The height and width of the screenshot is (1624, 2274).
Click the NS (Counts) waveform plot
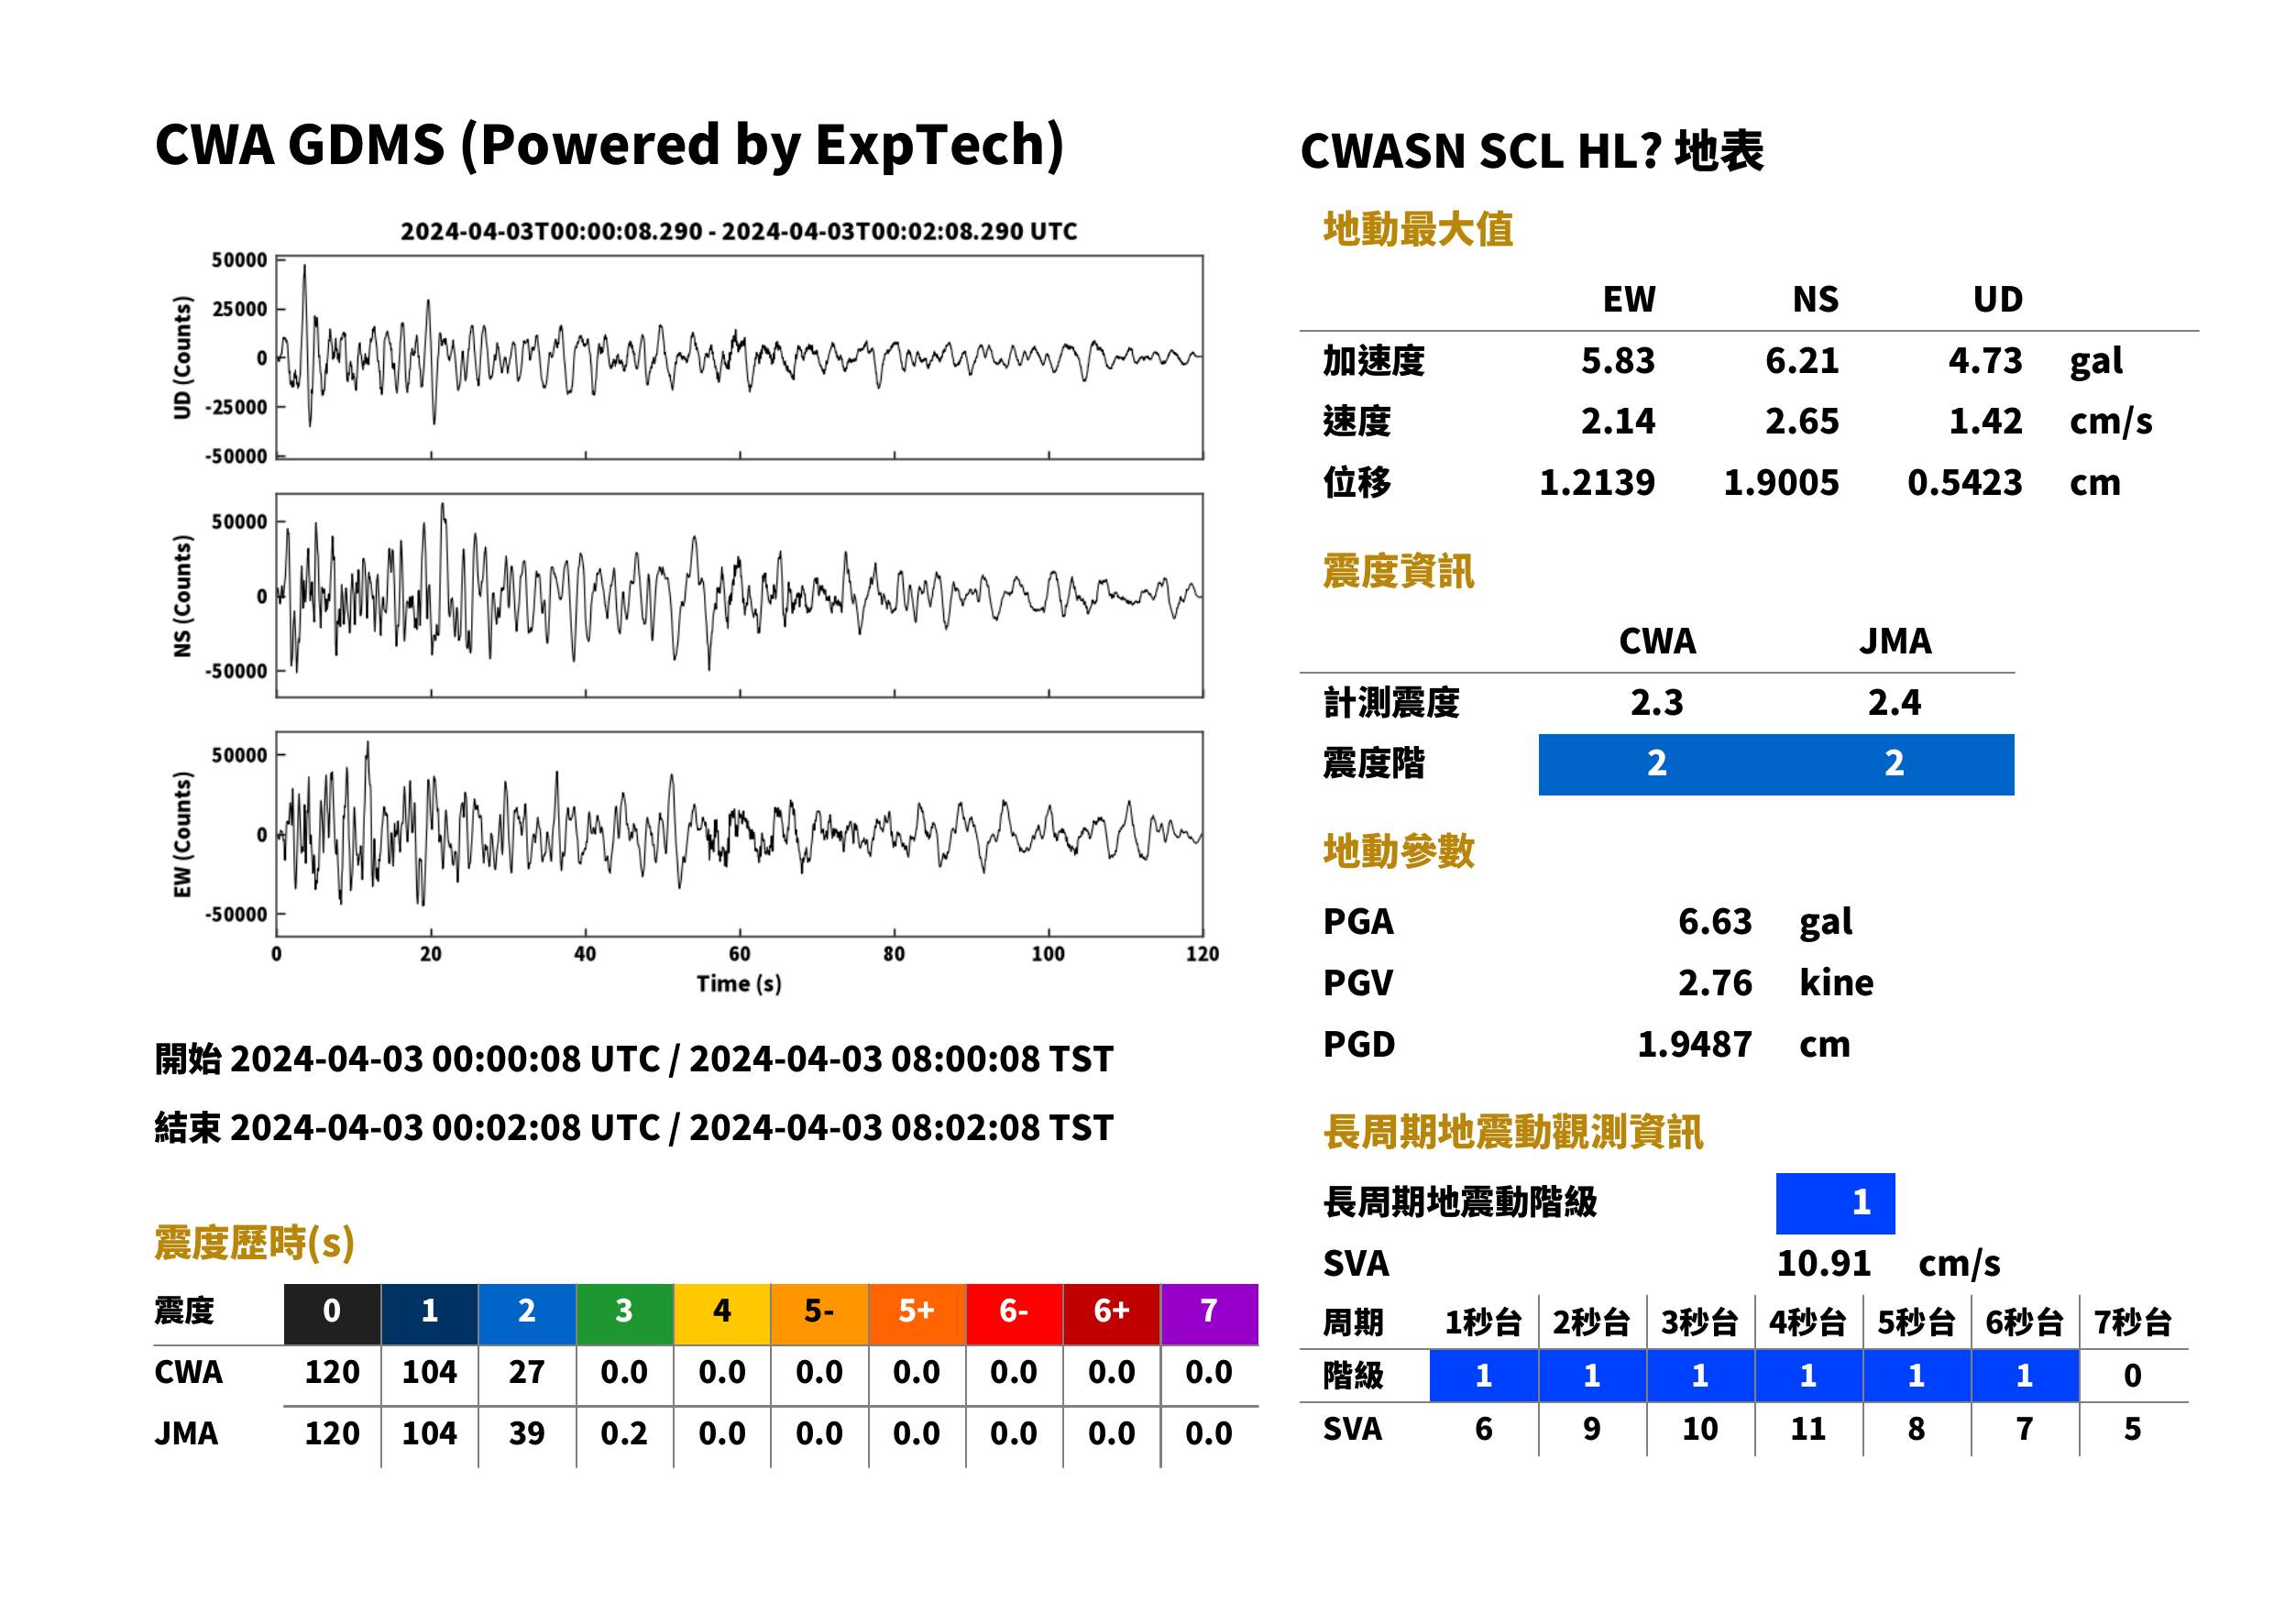[x=739, y=595]
